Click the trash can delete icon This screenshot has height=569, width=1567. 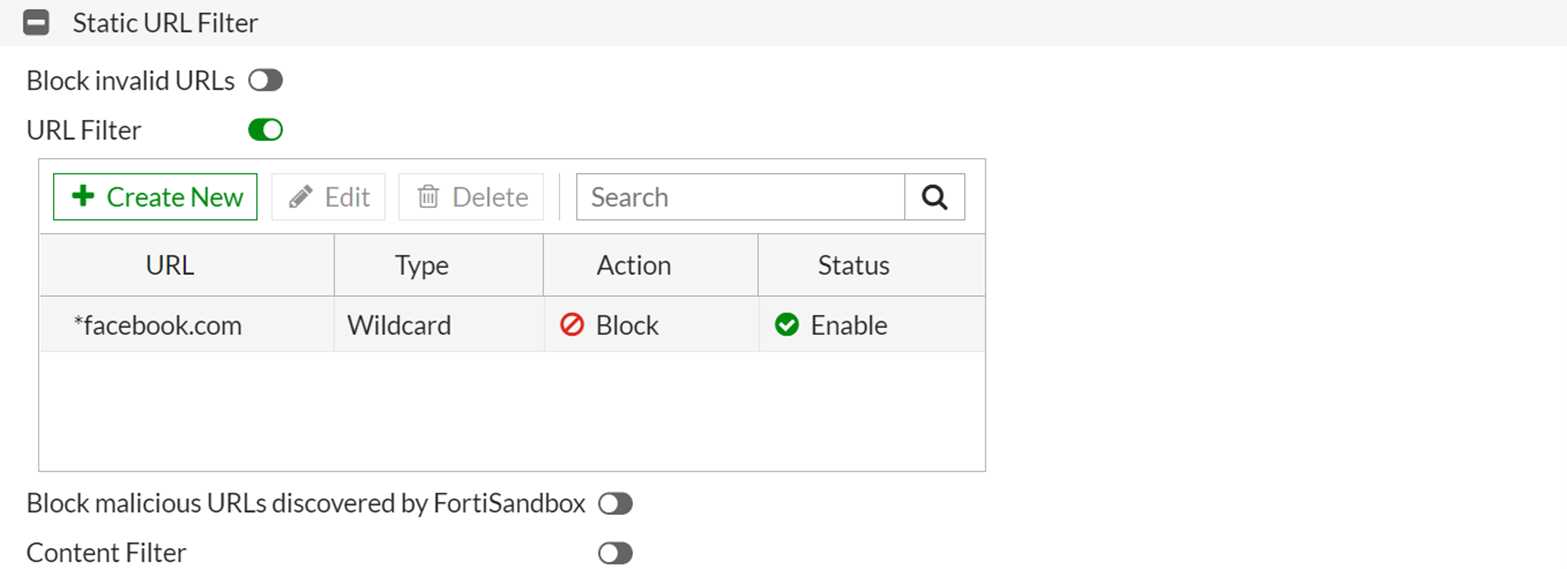pyautogui.click(x=428, y=197)
